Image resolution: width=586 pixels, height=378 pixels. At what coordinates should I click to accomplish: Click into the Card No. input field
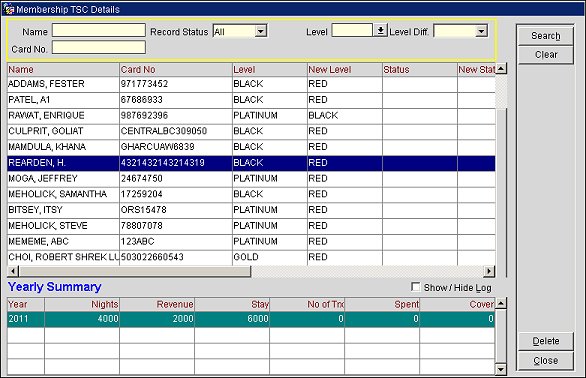pyautogui.click(x=99, y=47)
